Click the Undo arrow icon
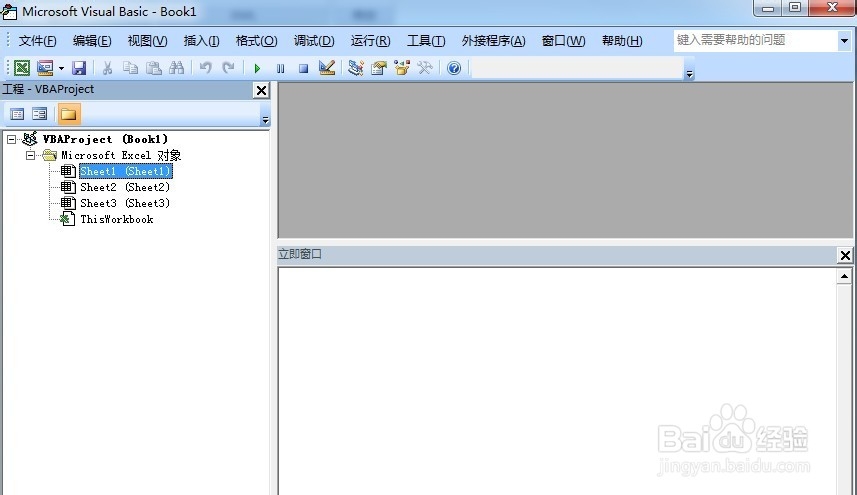Viewport: 857px width, 495px height. click(x=206, y=68)
